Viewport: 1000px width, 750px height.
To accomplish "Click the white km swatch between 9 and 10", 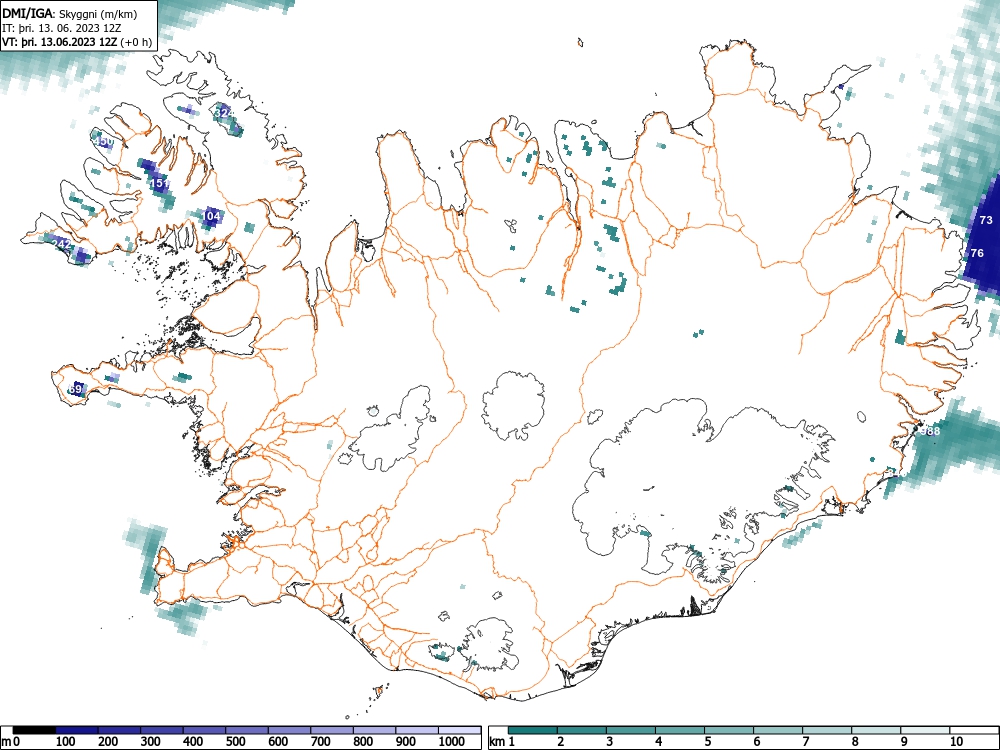I will [925, 730].
